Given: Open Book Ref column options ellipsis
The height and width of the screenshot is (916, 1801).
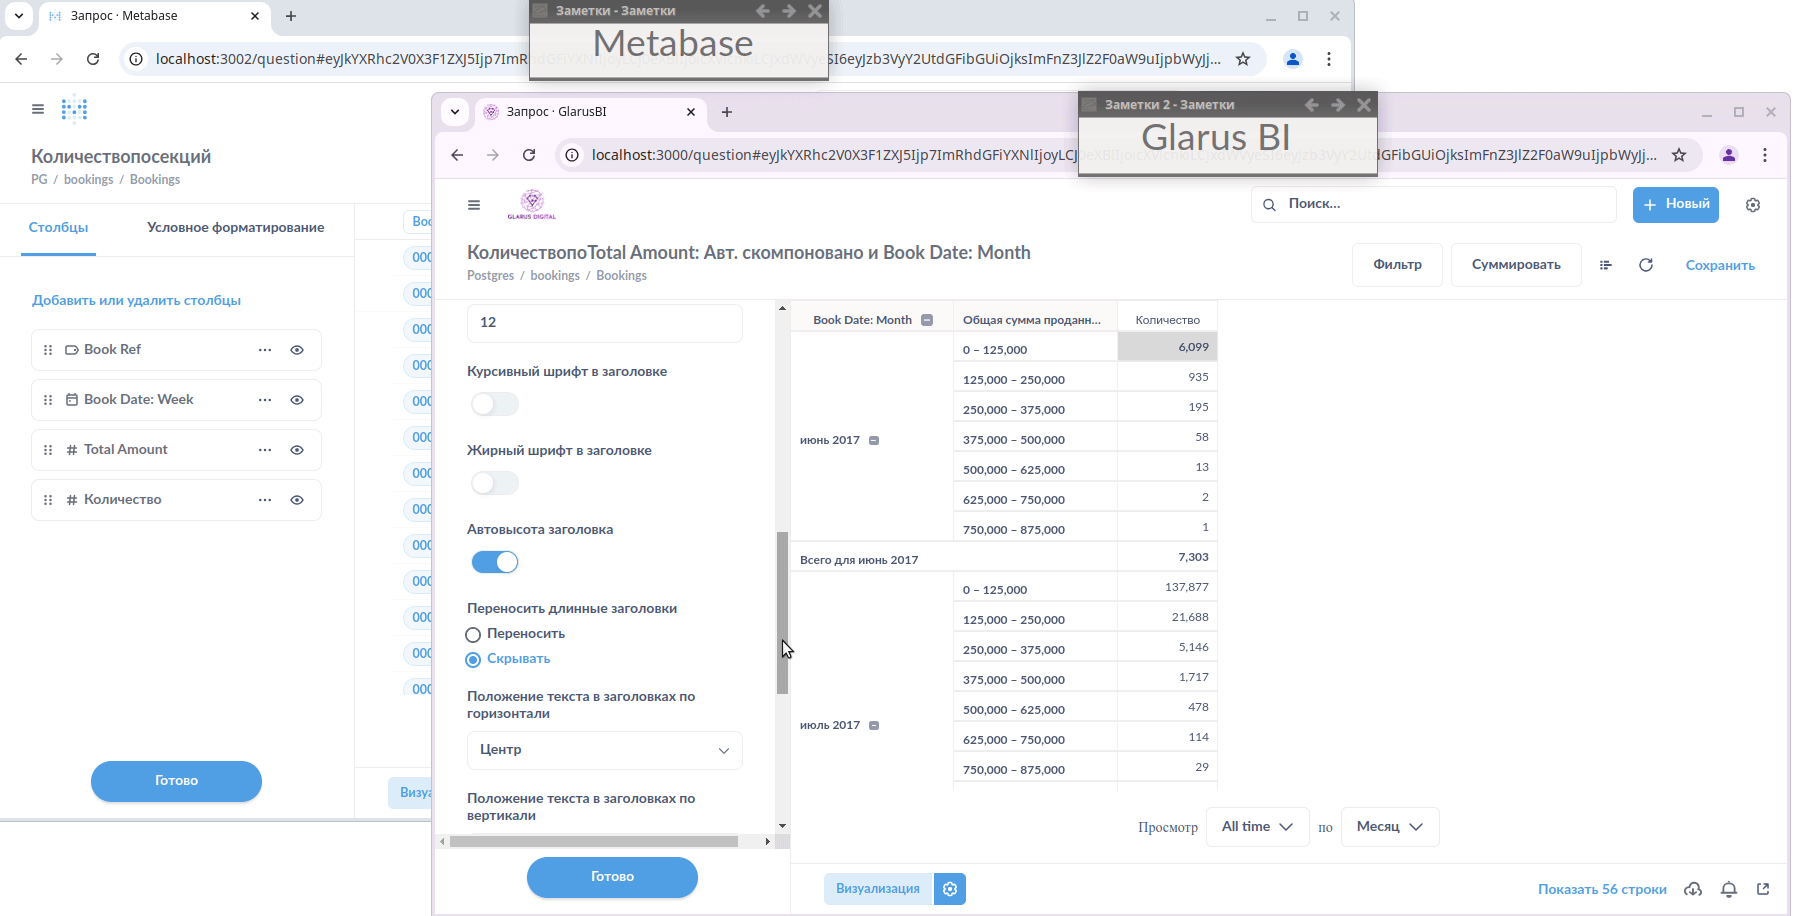Looking at the screenshot, I should (265, 350).
